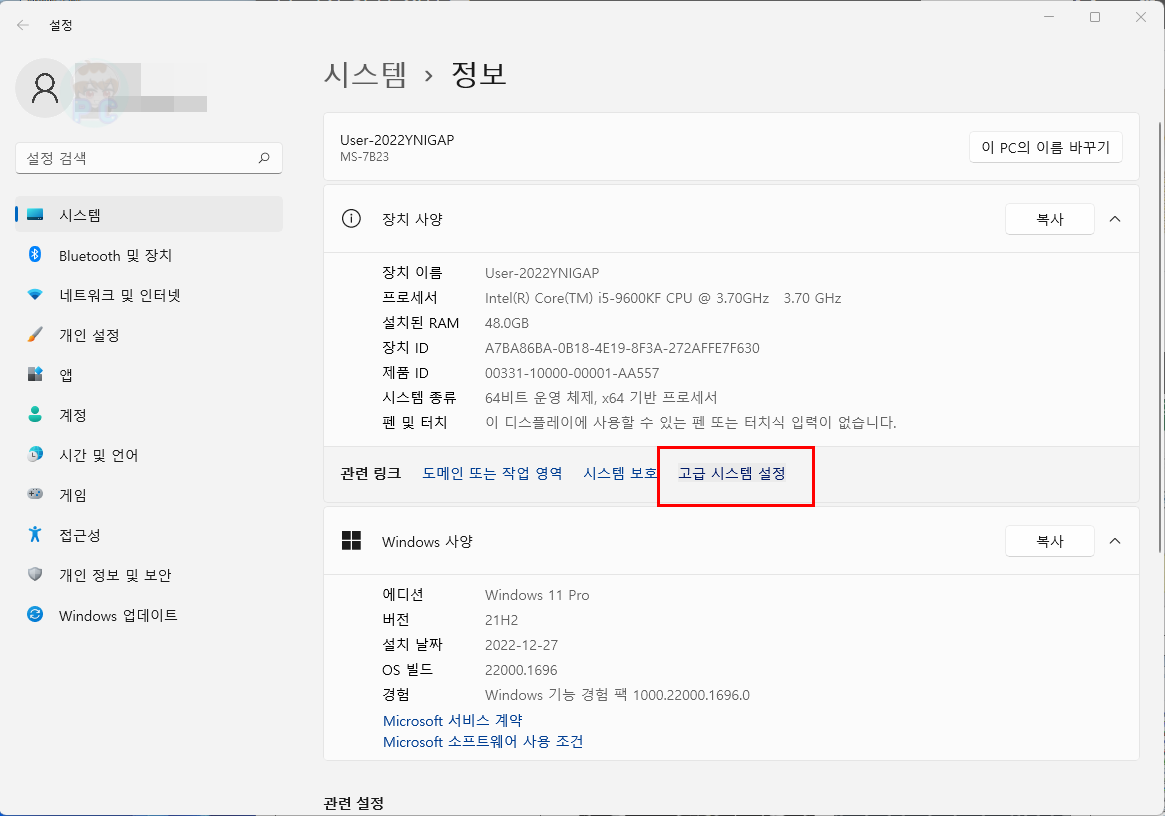The height and width of the screenshot is (816, 1165).
Task: Open Bluetooth 및 장치 settings
Action: click(149, 255)
